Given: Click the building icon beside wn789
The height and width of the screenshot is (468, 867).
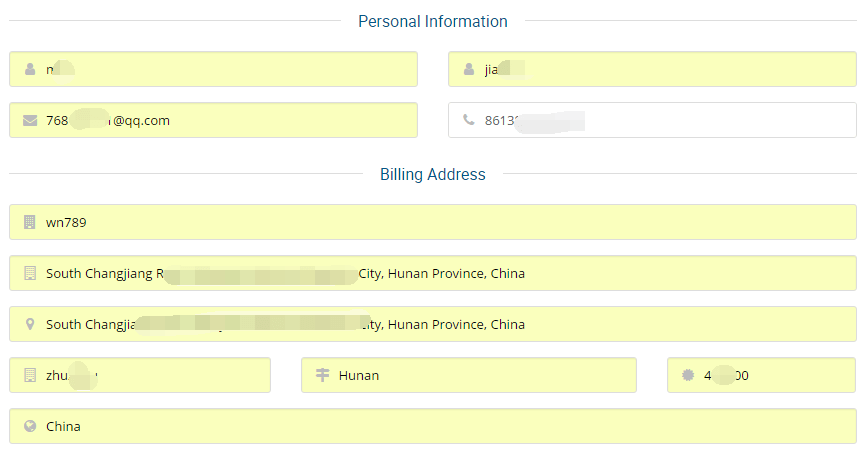Looking at the screenshot, I should 29,223.
